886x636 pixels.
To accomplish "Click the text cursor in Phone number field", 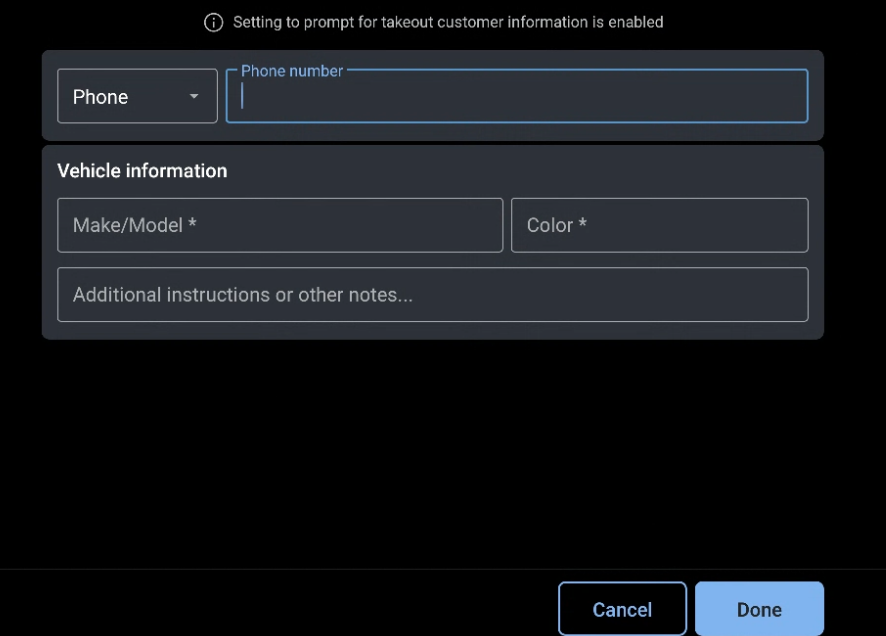I will click(x=243, y=97).
